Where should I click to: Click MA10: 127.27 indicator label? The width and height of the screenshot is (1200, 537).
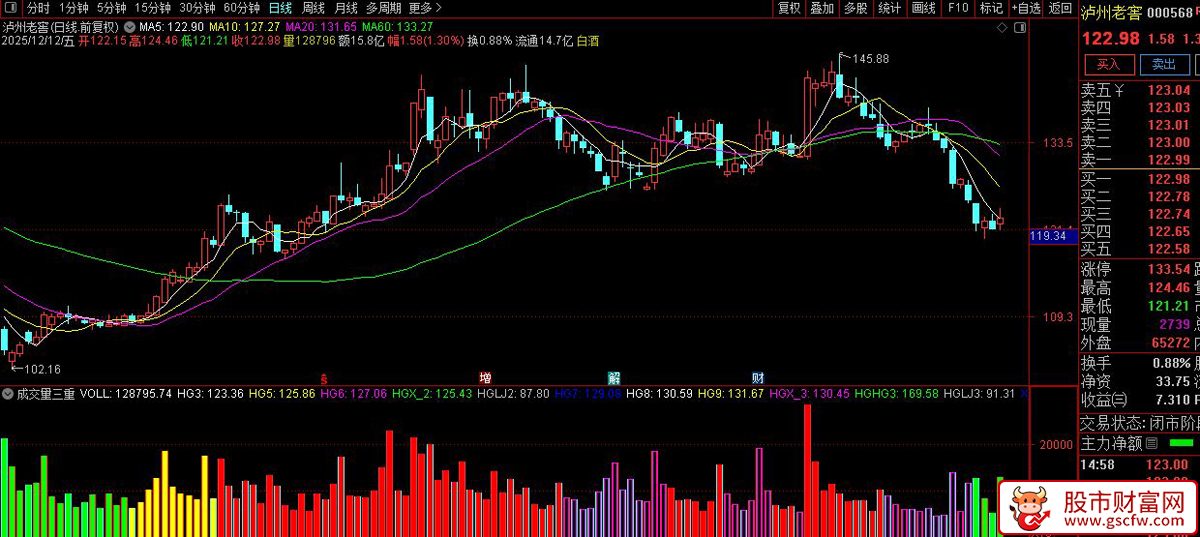(246, 26)
